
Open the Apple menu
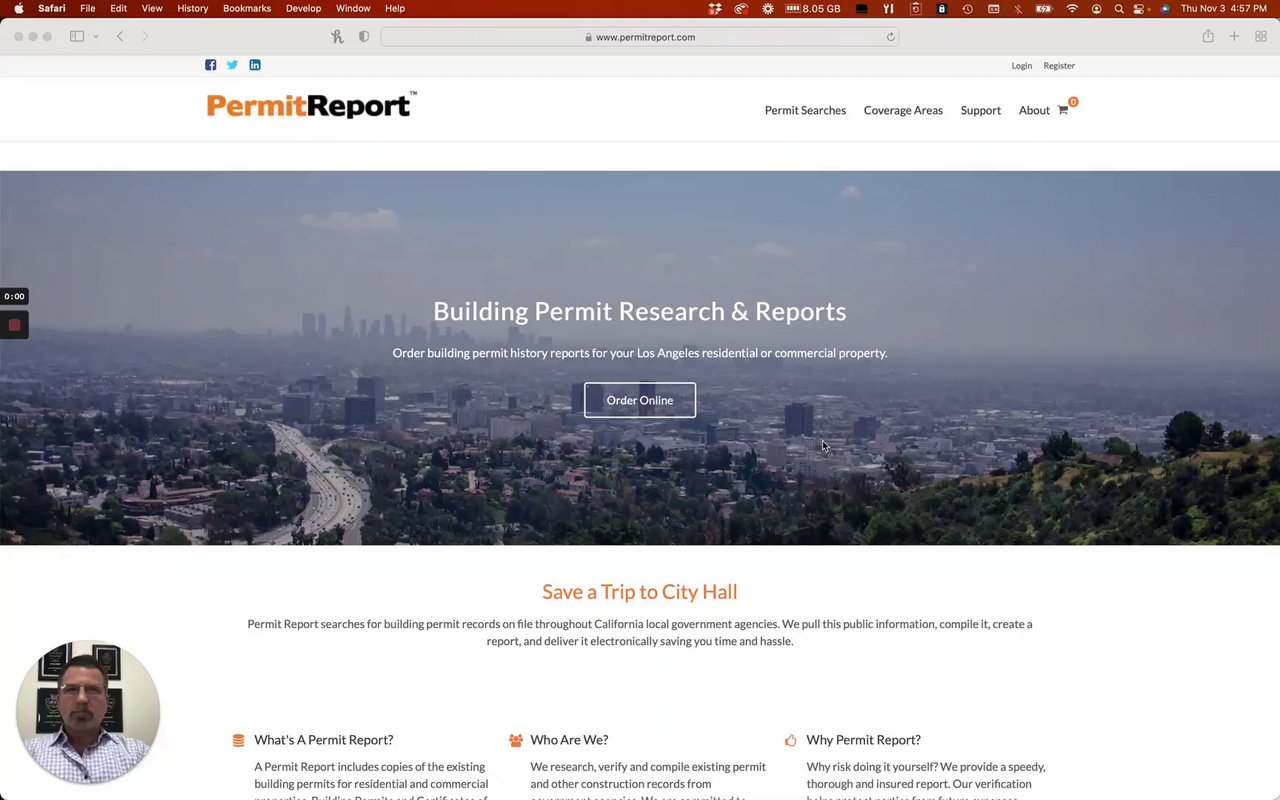[18, 8]
